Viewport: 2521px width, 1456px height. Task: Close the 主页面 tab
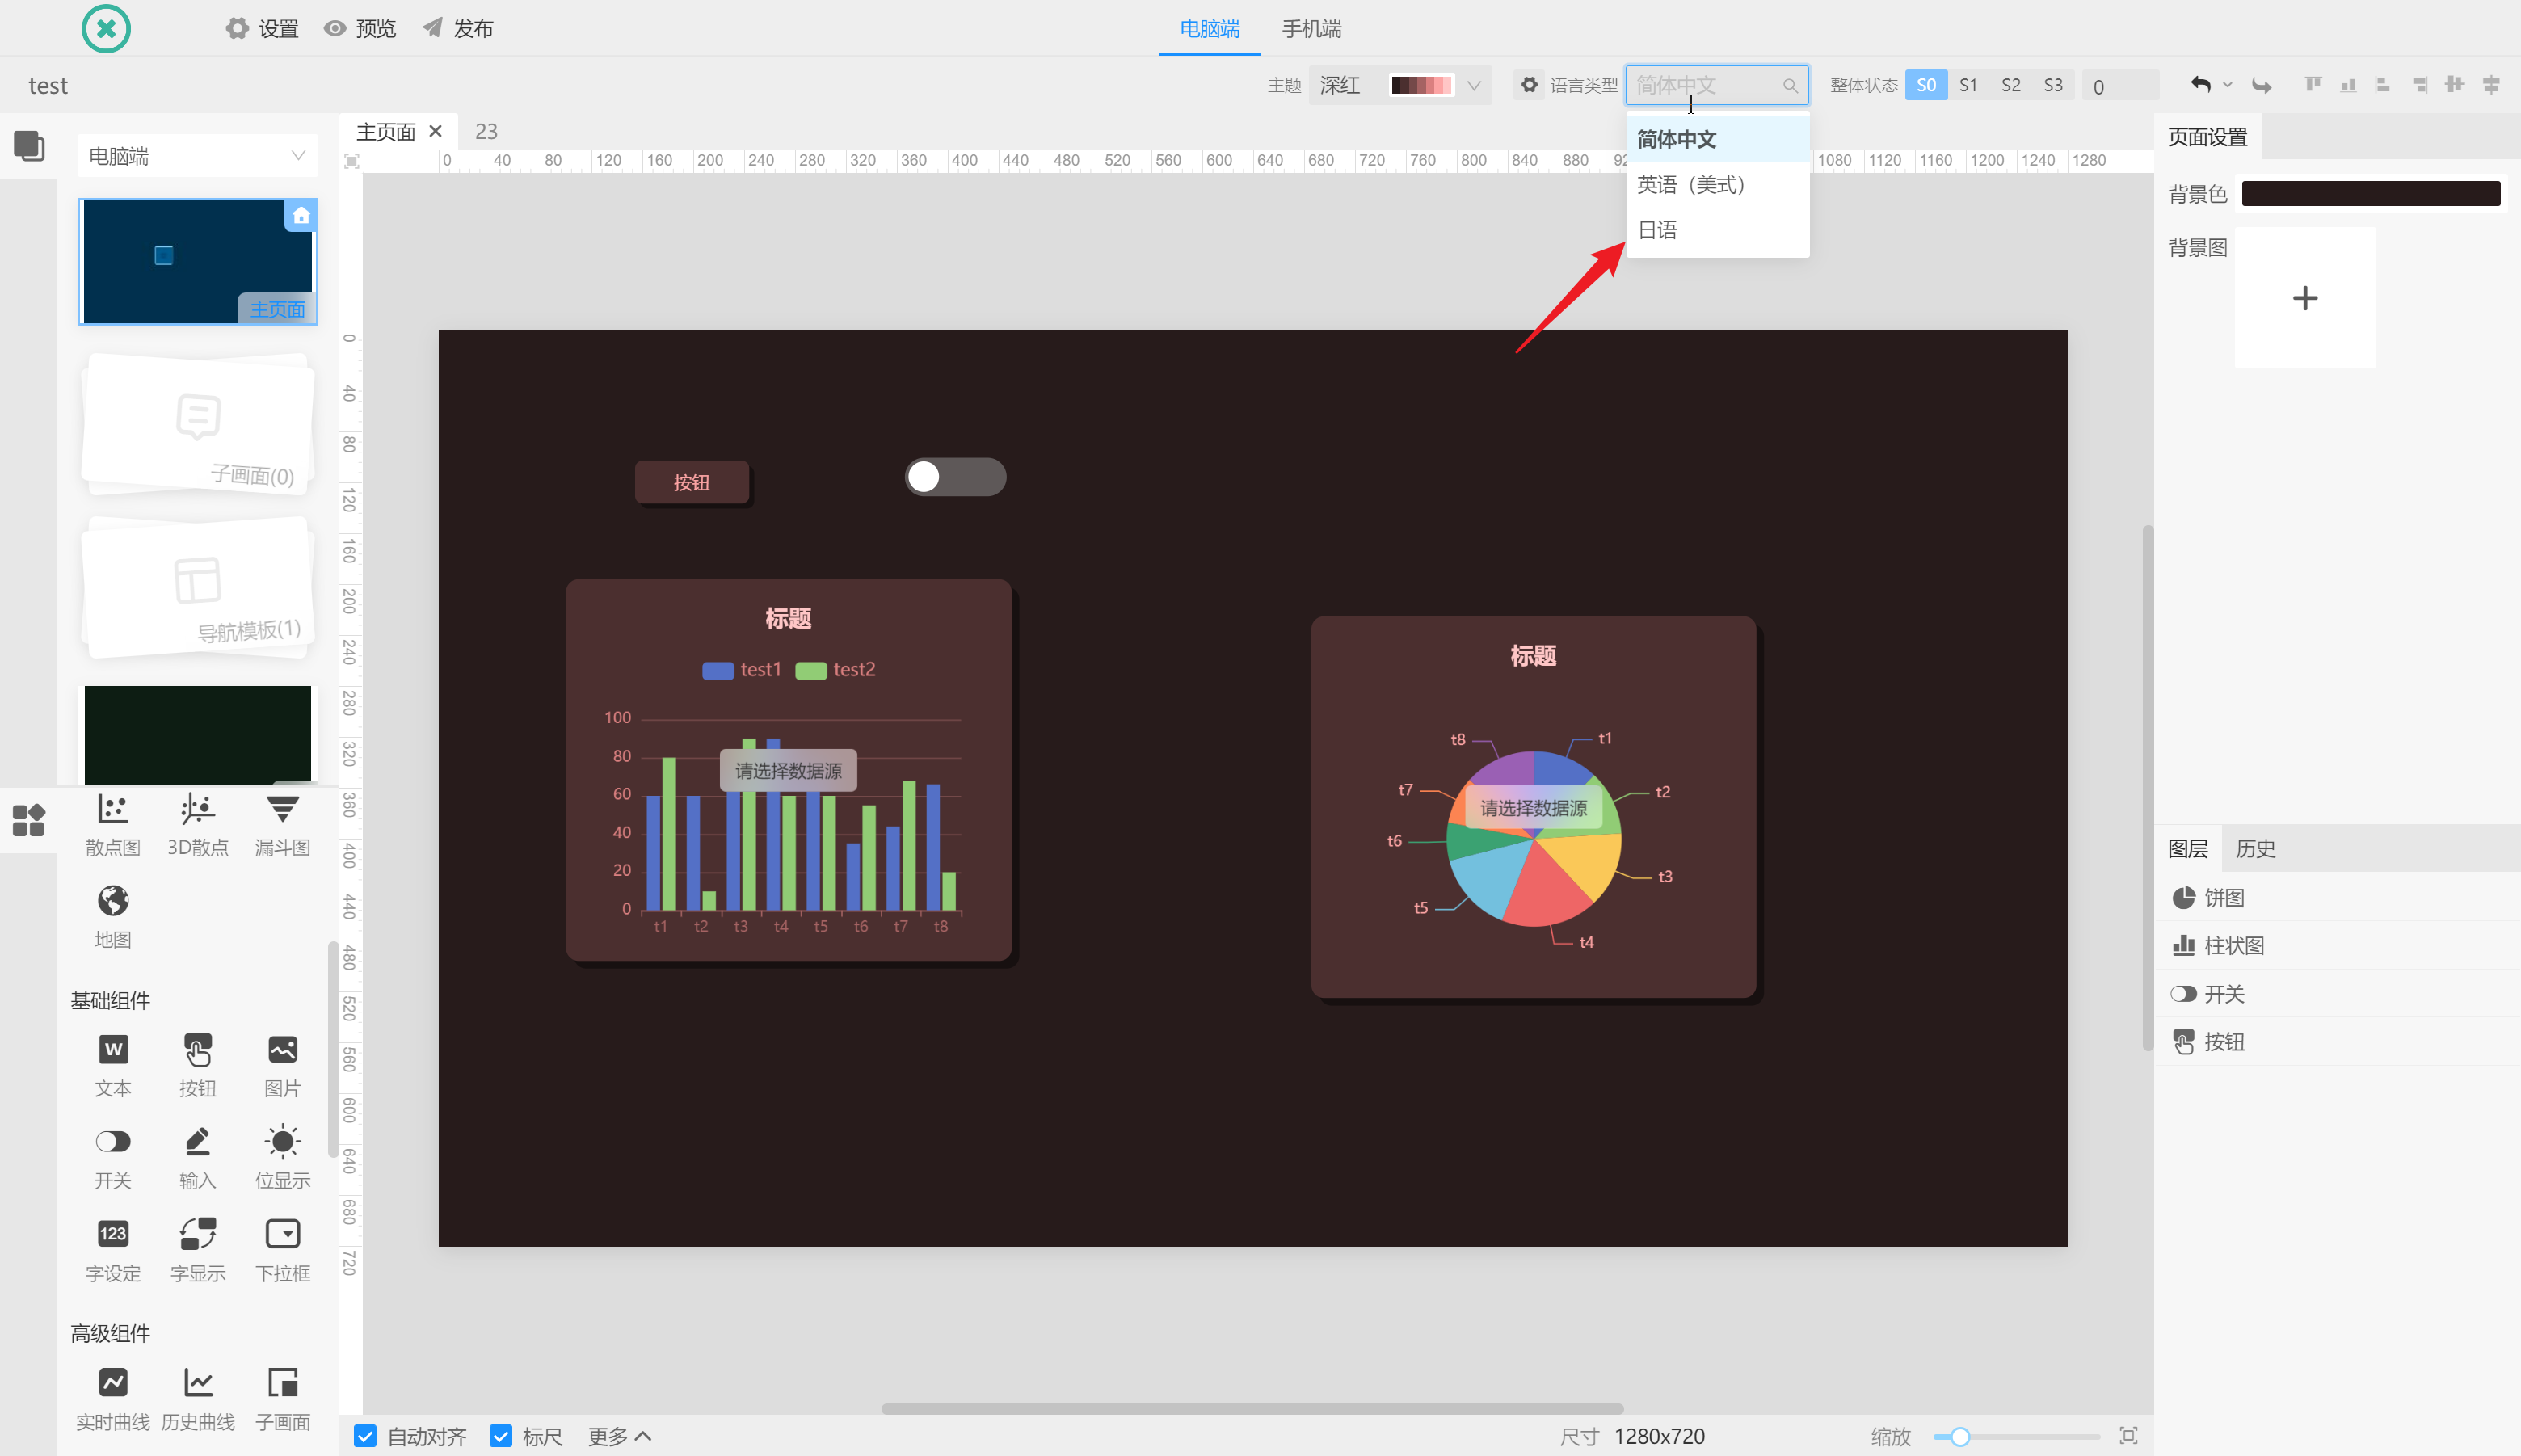tap(435, 131)
